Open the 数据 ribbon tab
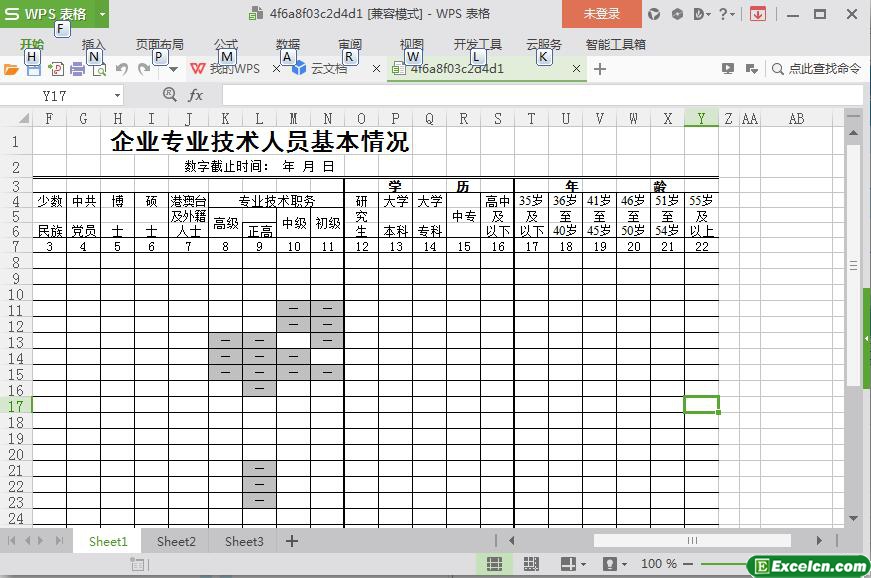Image resolution: width=871 pixels, height=578 pixels. tap(288, 44)
